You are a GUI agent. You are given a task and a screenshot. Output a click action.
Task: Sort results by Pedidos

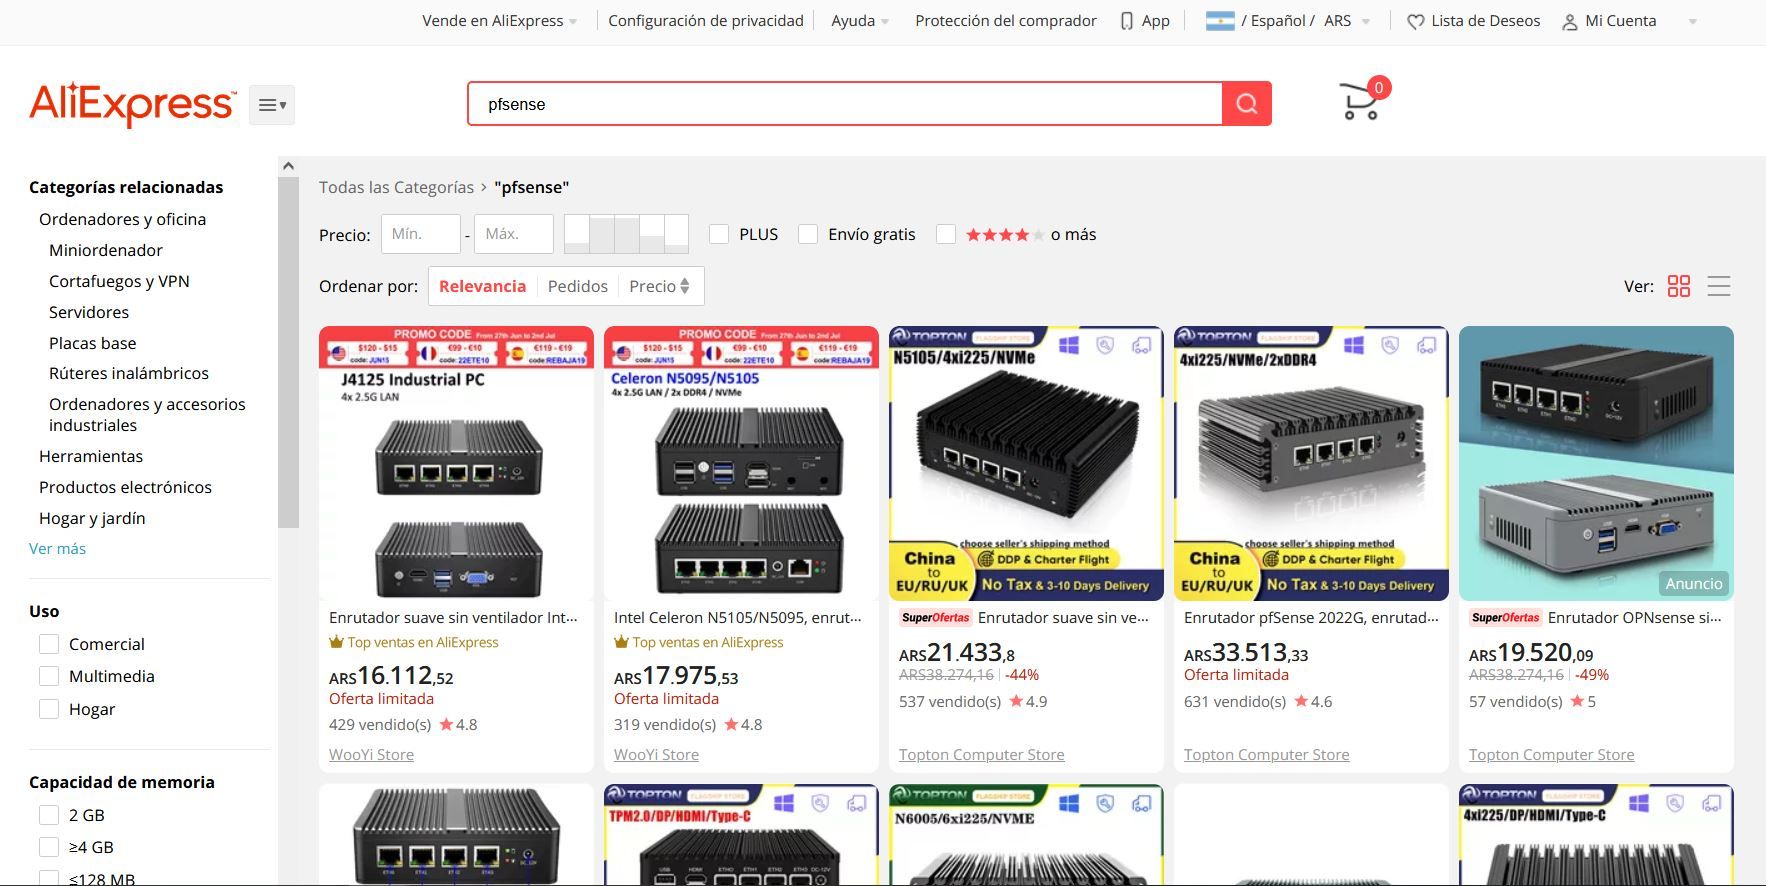click(578, 286)
